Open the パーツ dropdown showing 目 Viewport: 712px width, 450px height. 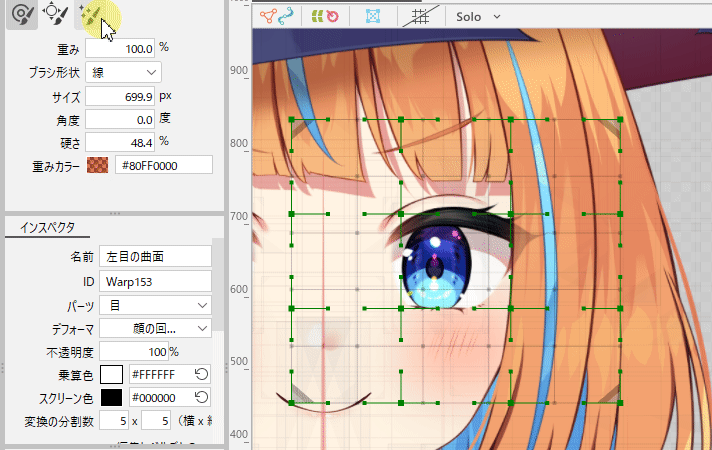[x=155, y=305]
